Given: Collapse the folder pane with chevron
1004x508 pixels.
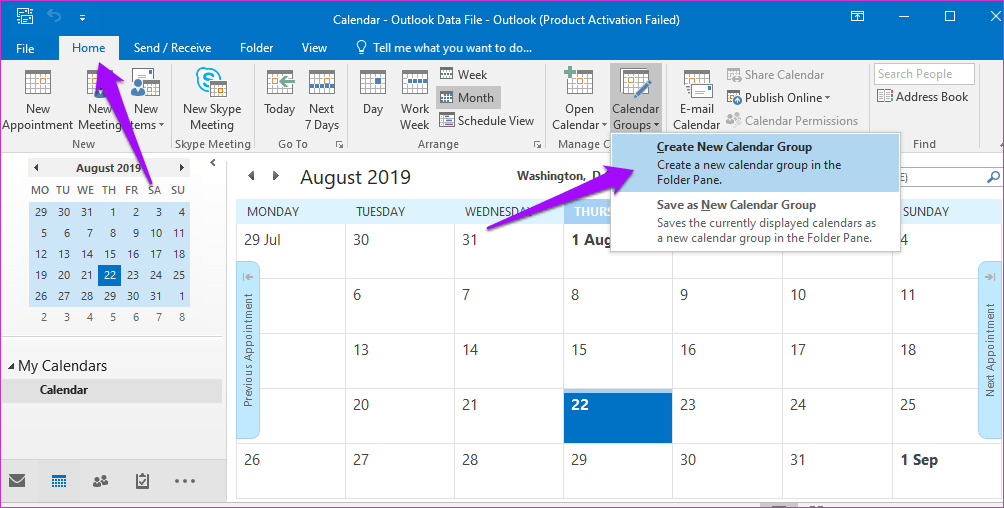Looking at the screenshot, I should [x=213, y=163].
